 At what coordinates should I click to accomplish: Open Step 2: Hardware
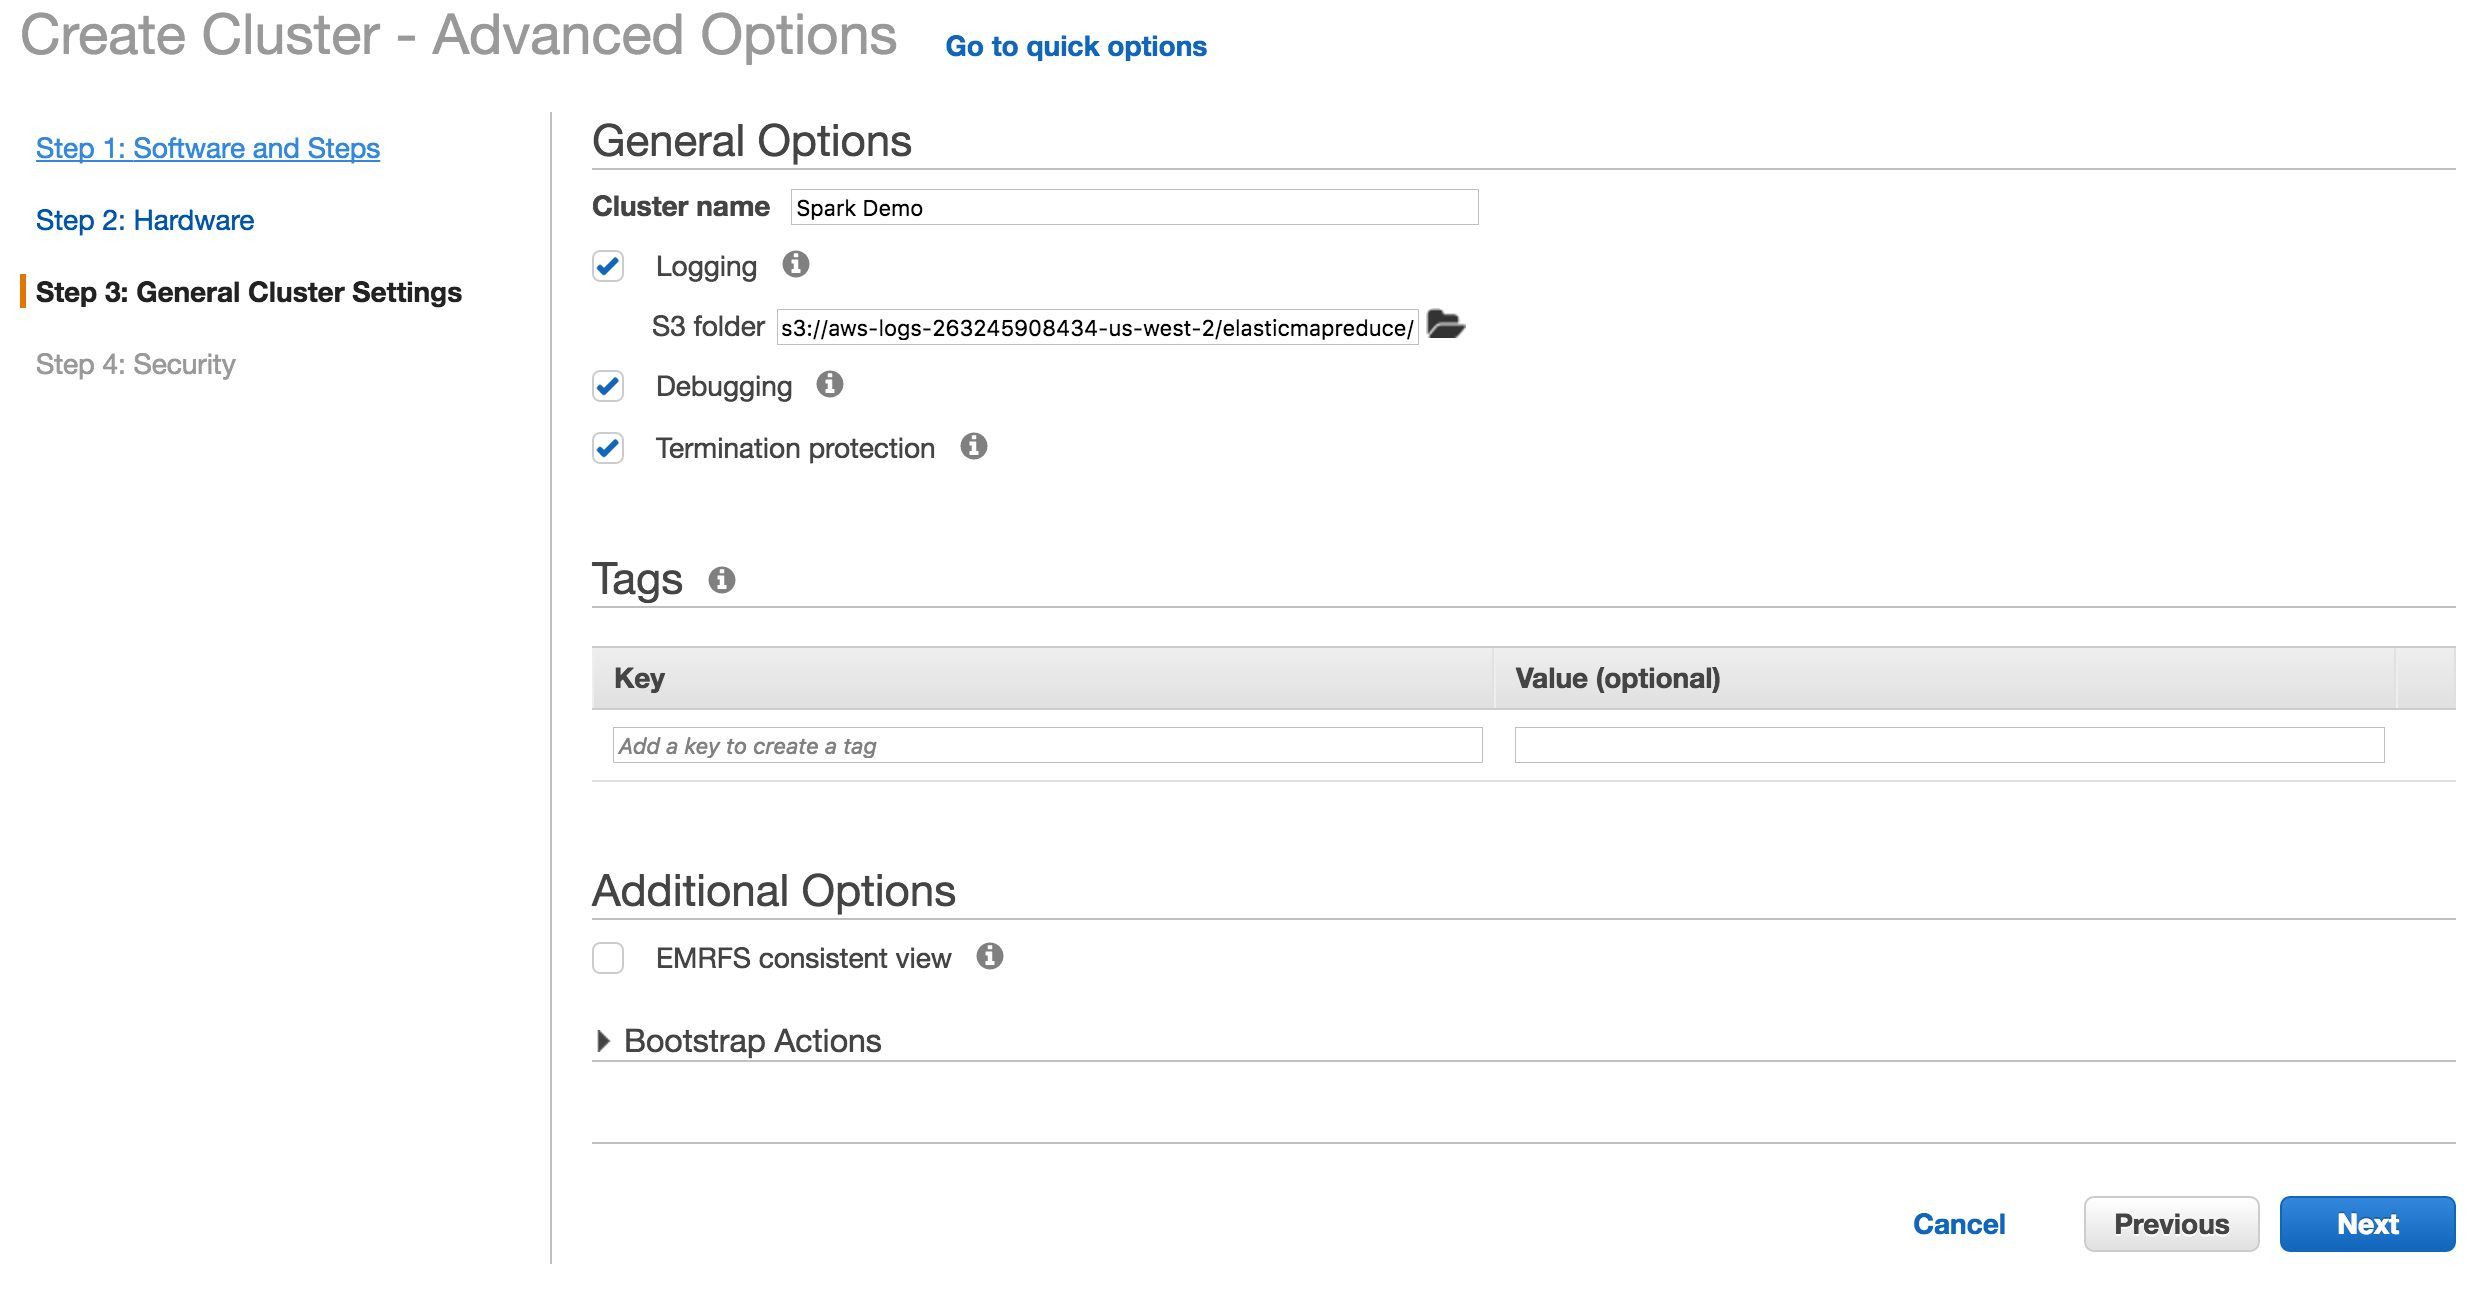tap(144, 220)
